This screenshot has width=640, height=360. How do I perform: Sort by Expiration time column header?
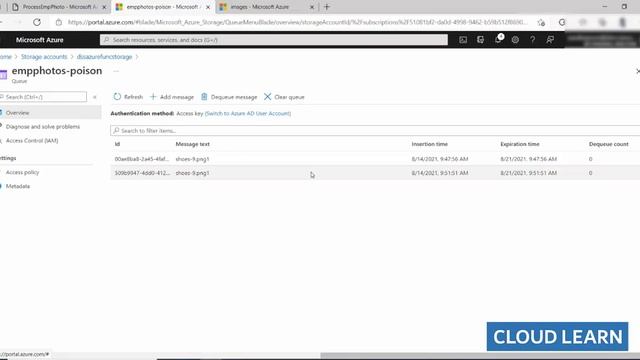[x=520, y=144]
